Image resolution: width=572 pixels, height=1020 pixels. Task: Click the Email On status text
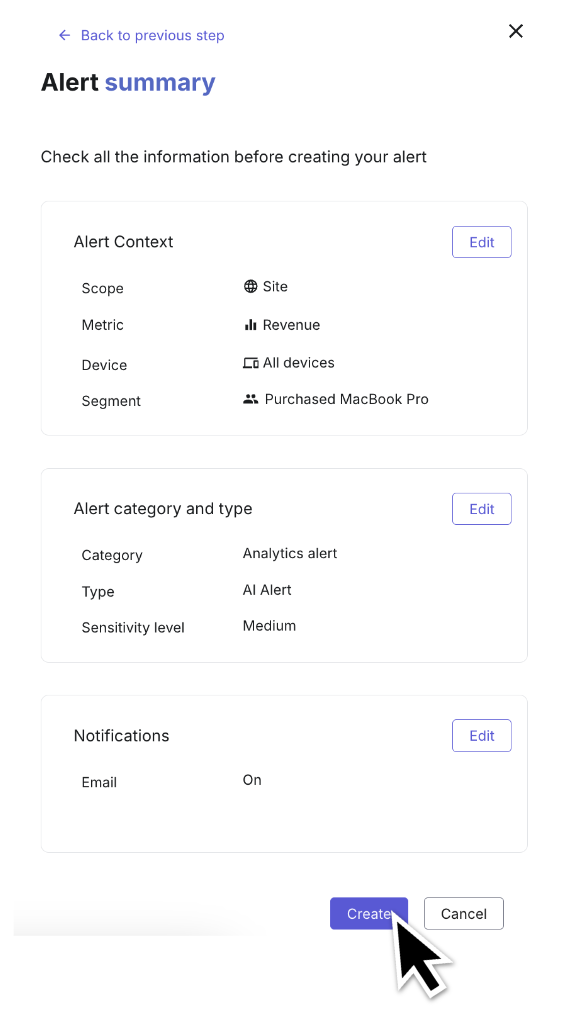(252, 780)
